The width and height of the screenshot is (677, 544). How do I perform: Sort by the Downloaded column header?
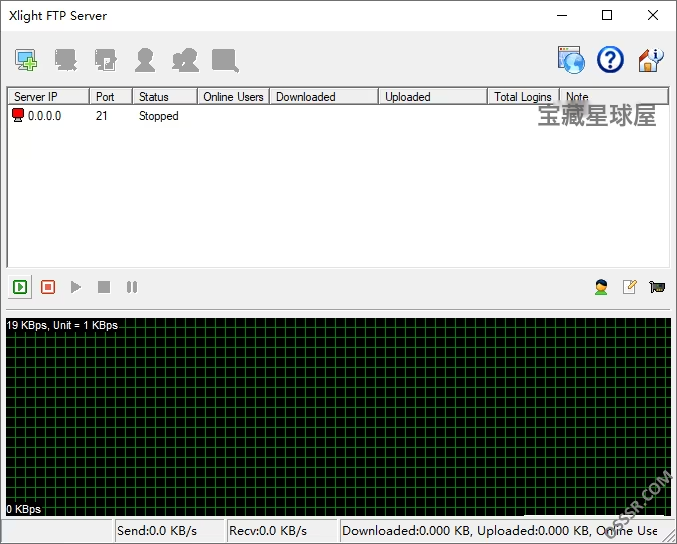(324, 96)
